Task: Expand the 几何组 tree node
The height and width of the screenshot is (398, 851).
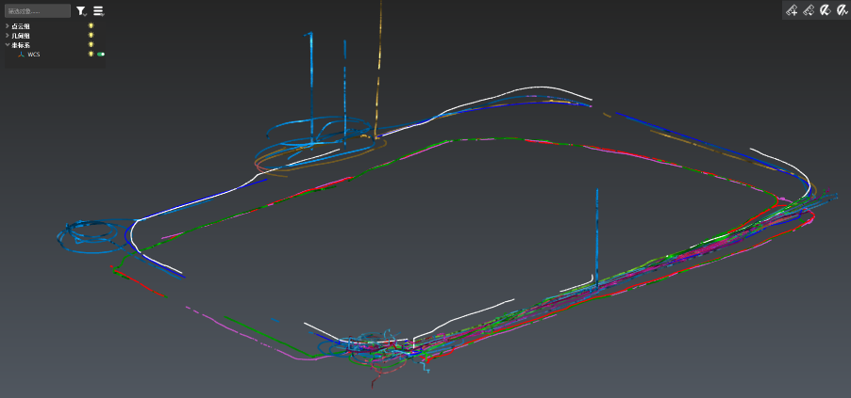Action: 7,35
